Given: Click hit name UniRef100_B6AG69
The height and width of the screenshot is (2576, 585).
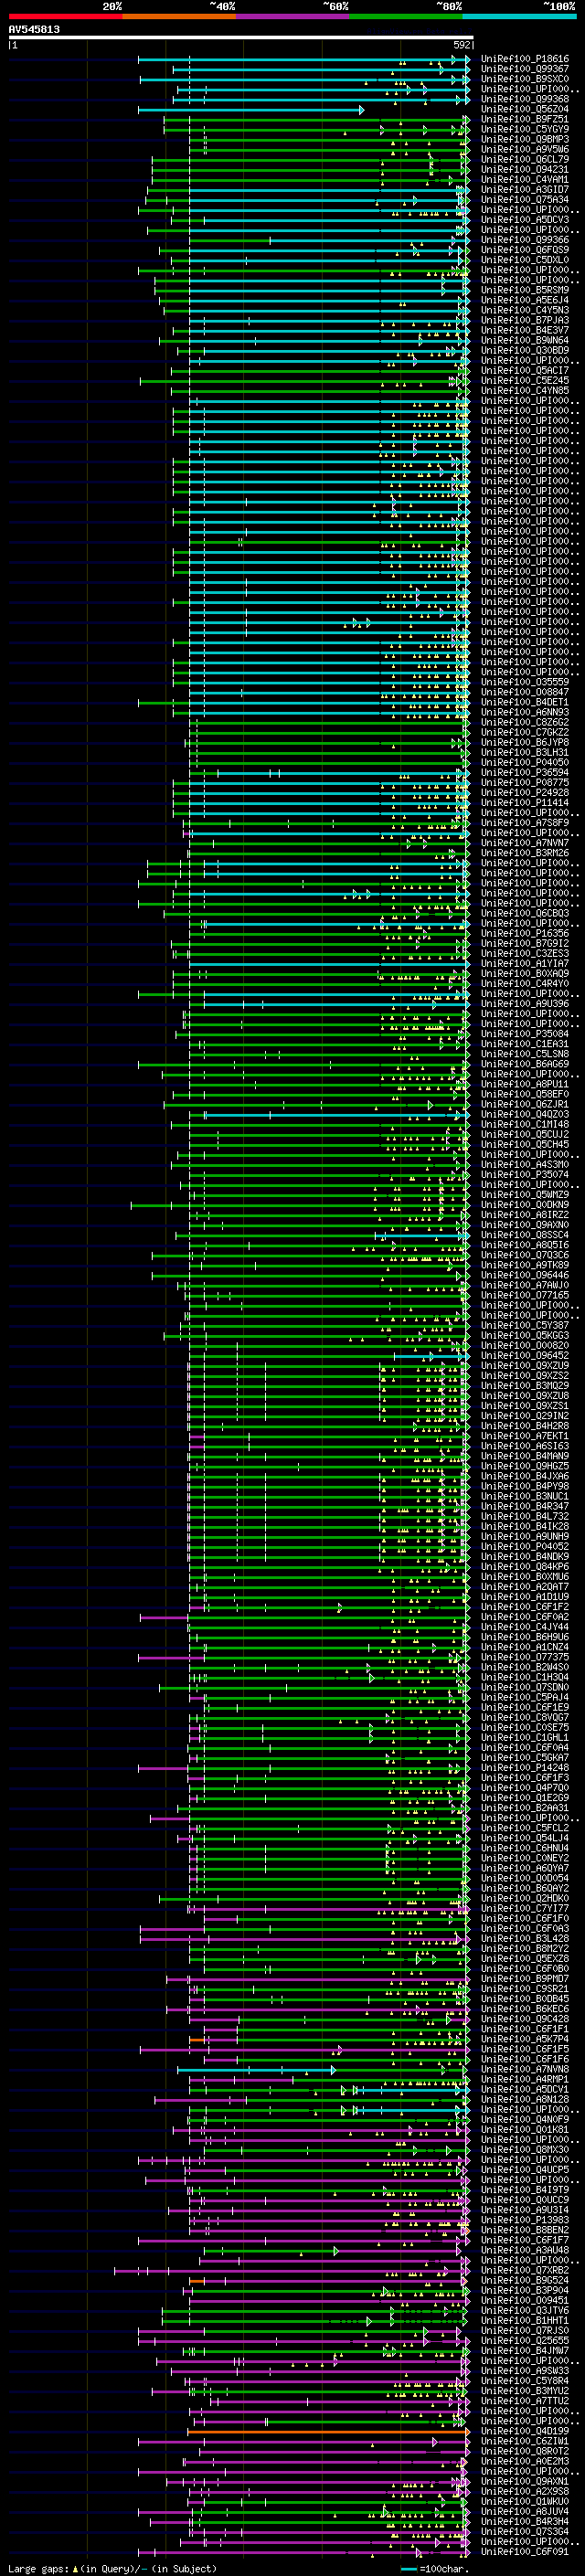Looking at the screenshot, I should pos(524,1064).
